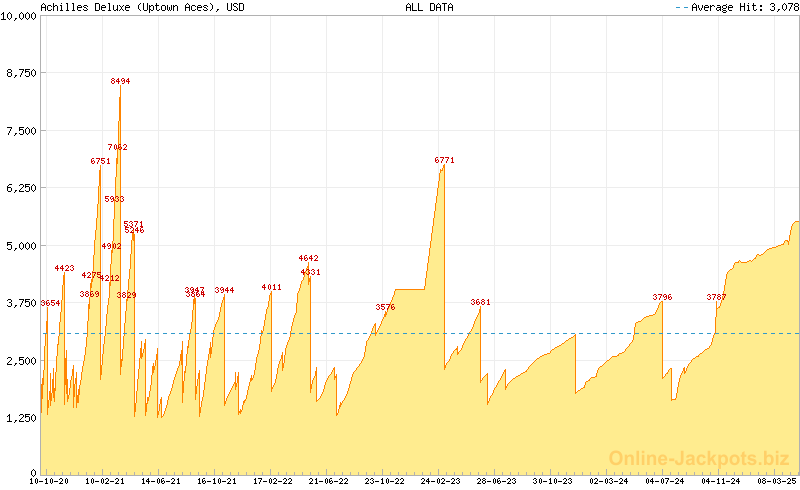Click the 08-03-25 date axis label
800x490 pixels.
[776, 481]
